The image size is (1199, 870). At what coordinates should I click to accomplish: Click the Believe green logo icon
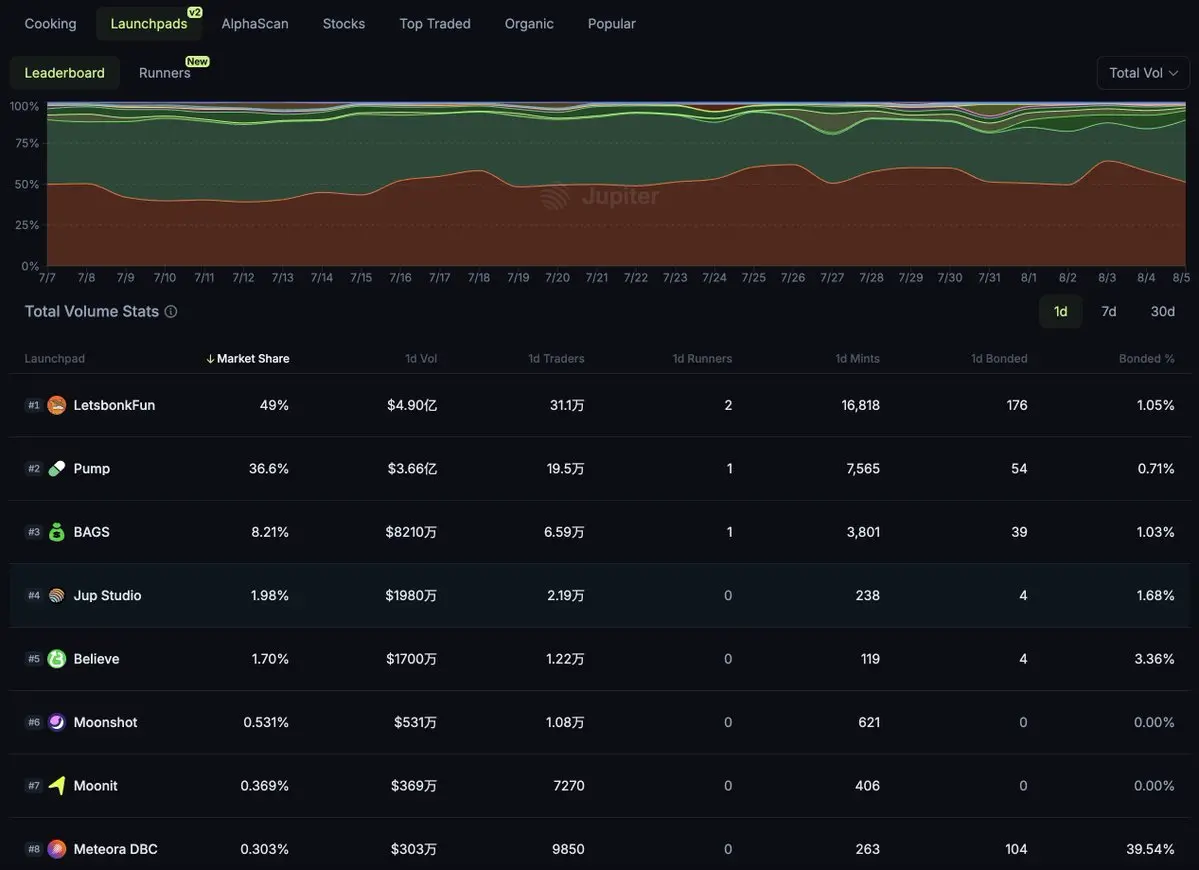tap(57, 659)
